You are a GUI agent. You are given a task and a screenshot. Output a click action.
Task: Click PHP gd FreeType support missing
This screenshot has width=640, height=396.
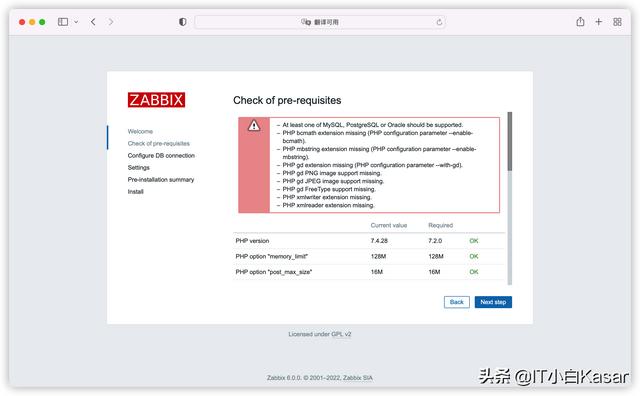(x=329, y=189)
